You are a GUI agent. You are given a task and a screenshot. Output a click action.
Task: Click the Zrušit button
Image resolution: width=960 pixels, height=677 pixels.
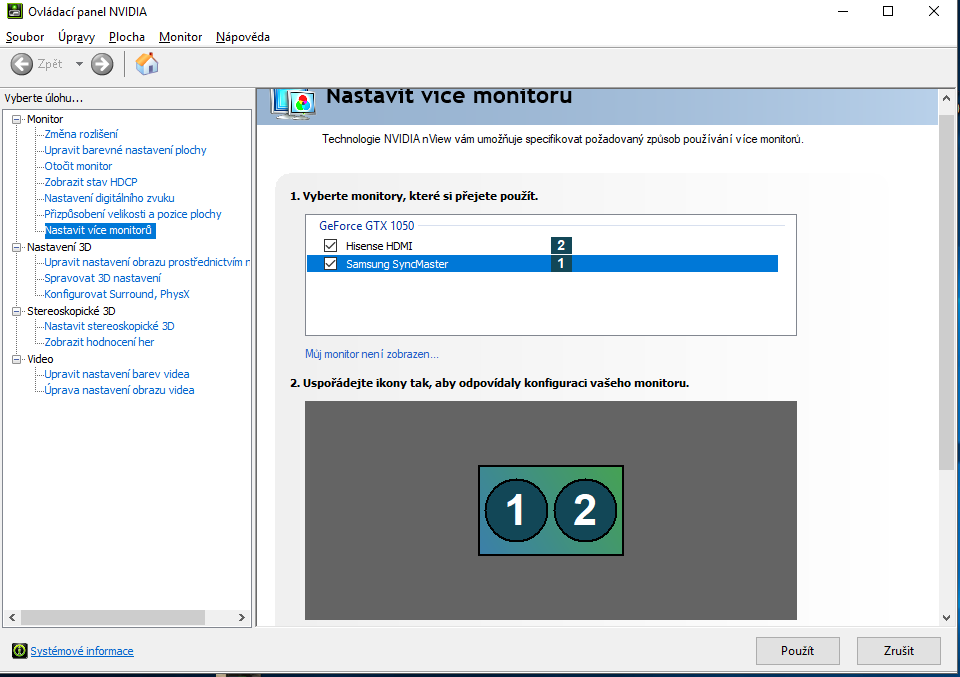click(899, 651)
